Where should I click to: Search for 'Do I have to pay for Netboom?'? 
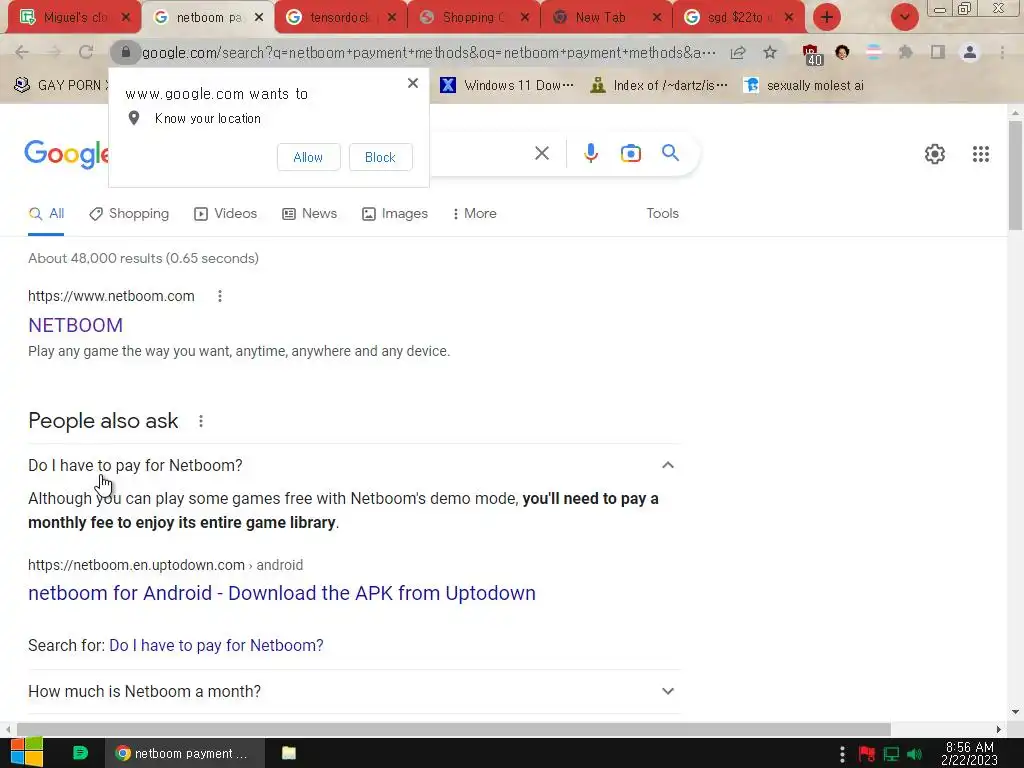point(216,646)
